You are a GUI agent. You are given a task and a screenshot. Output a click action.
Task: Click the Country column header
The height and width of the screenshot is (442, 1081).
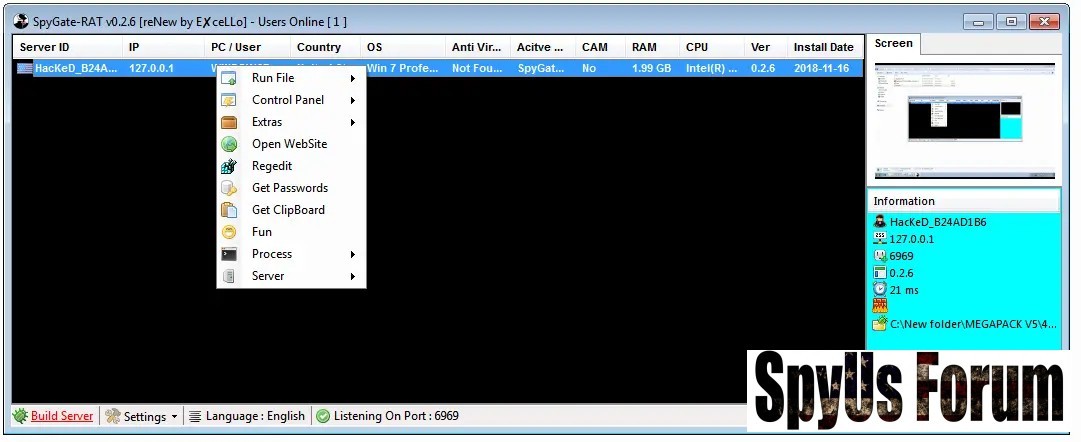coord(319,47)
